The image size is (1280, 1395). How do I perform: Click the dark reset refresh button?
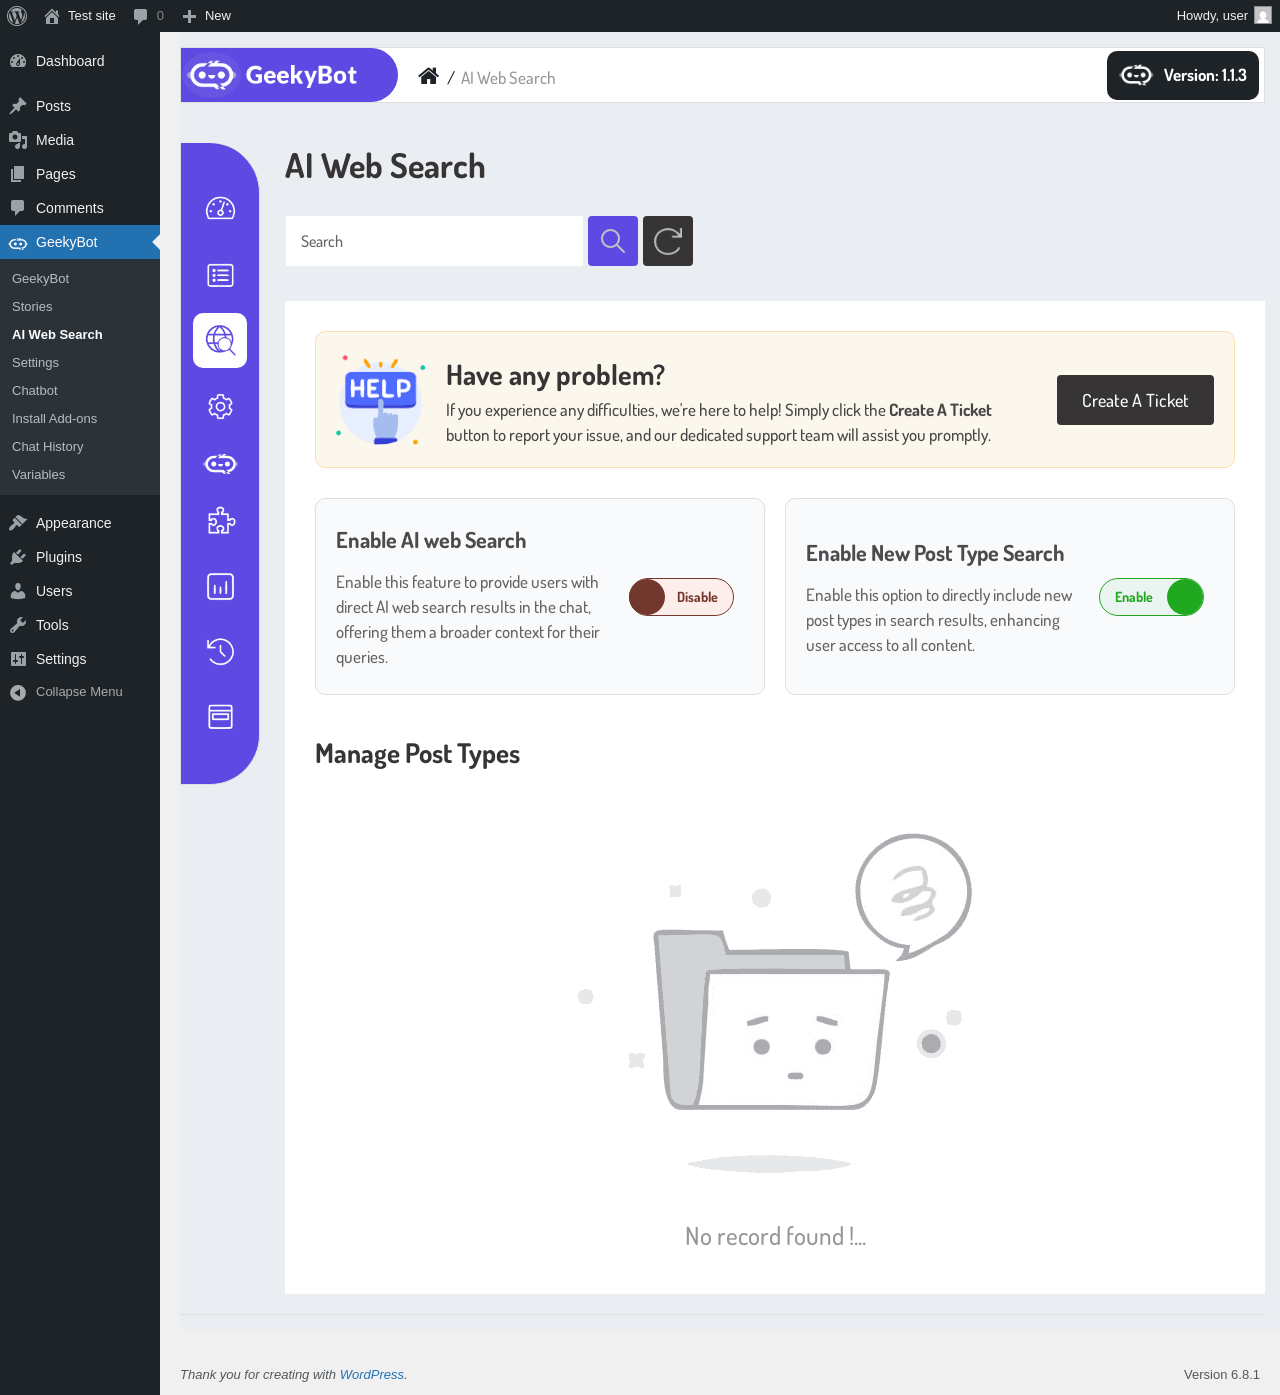coord(668,241)
